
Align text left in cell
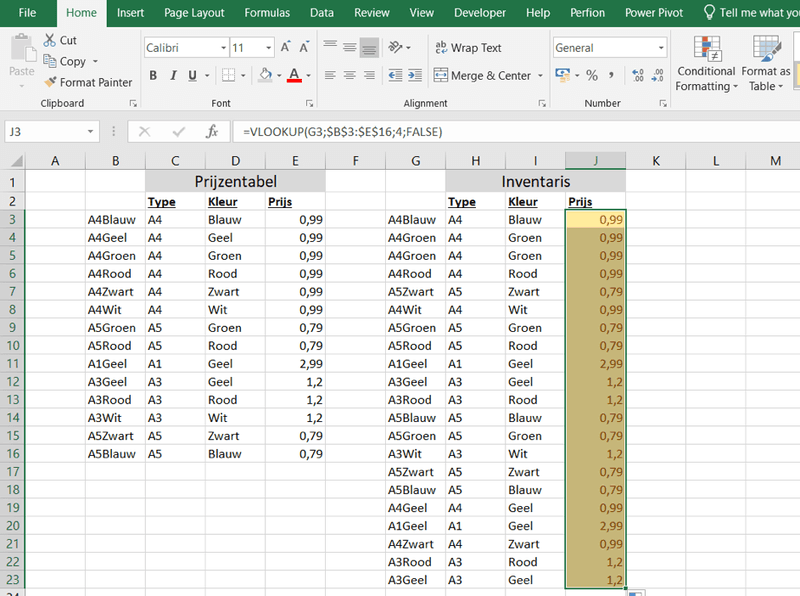(330, 76)
